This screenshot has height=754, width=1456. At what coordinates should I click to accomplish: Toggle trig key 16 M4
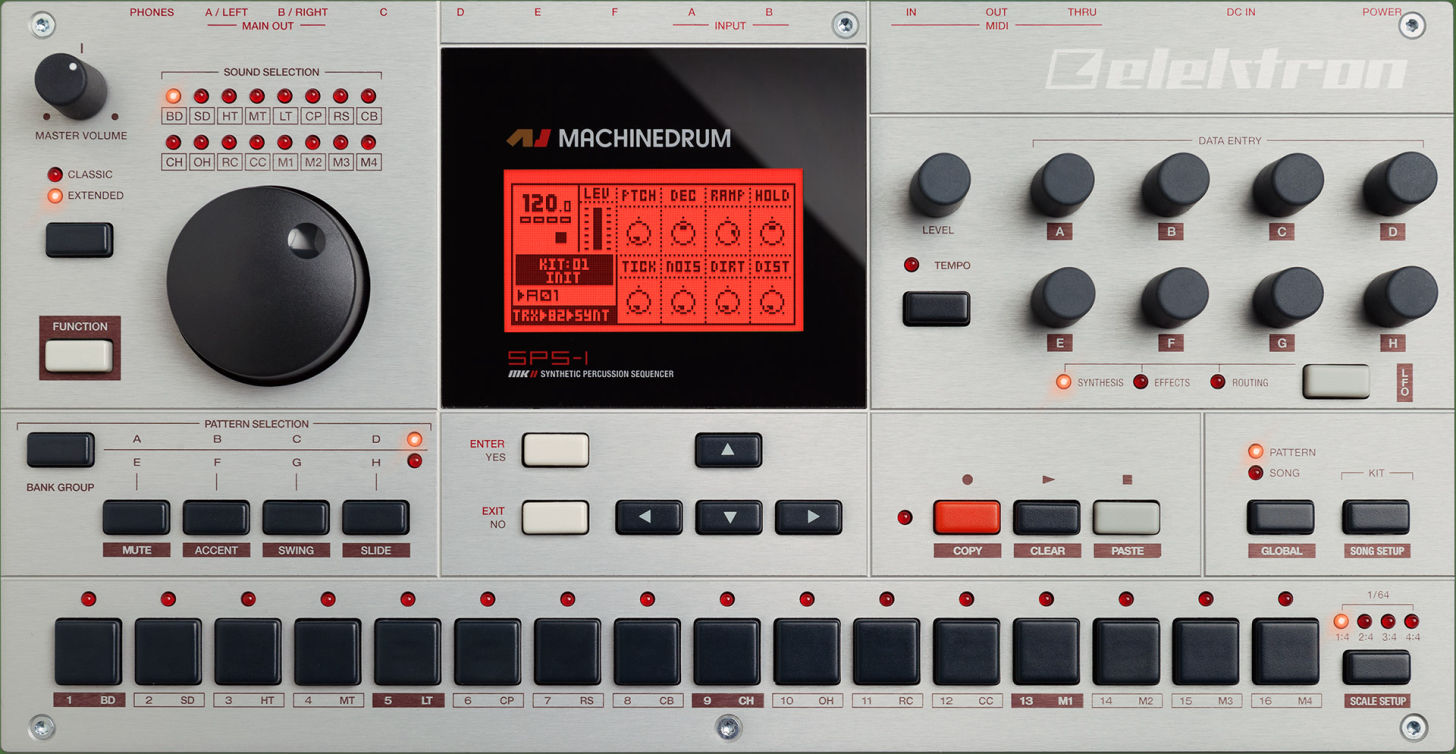1286,652
